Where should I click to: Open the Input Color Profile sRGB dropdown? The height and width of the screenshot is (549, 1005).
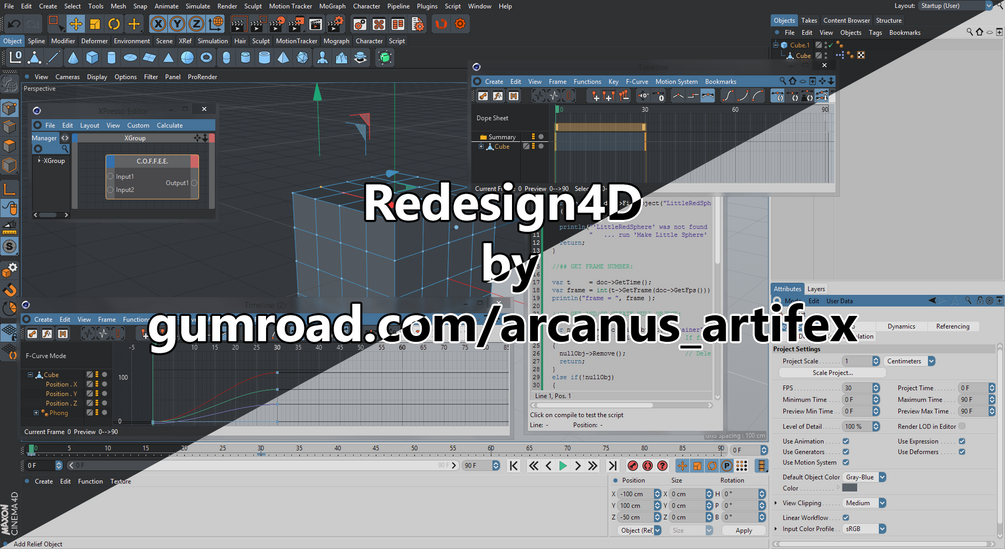(864, 529)
